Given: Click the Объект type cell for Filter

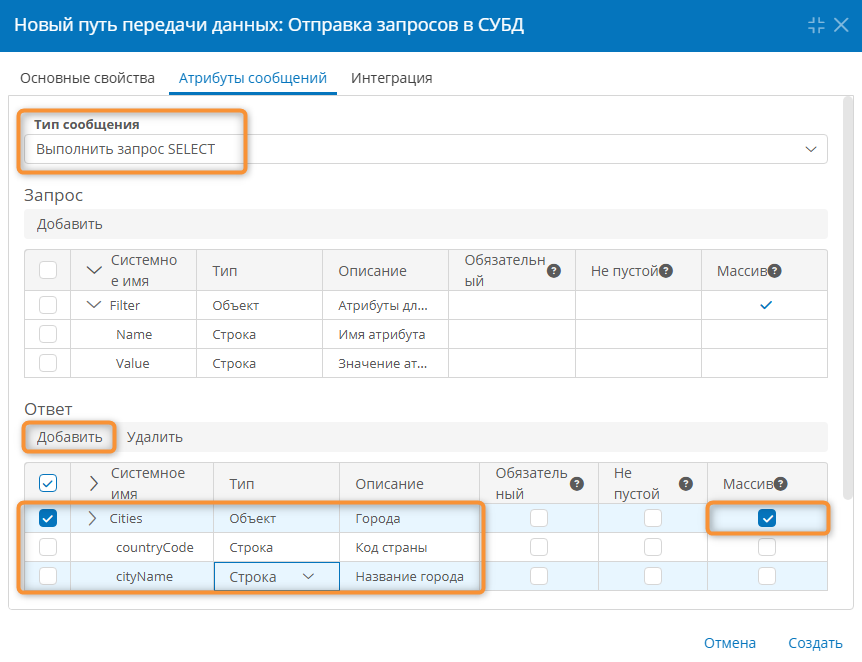Looking at the screenshot, I should click(x=259, y=305).
